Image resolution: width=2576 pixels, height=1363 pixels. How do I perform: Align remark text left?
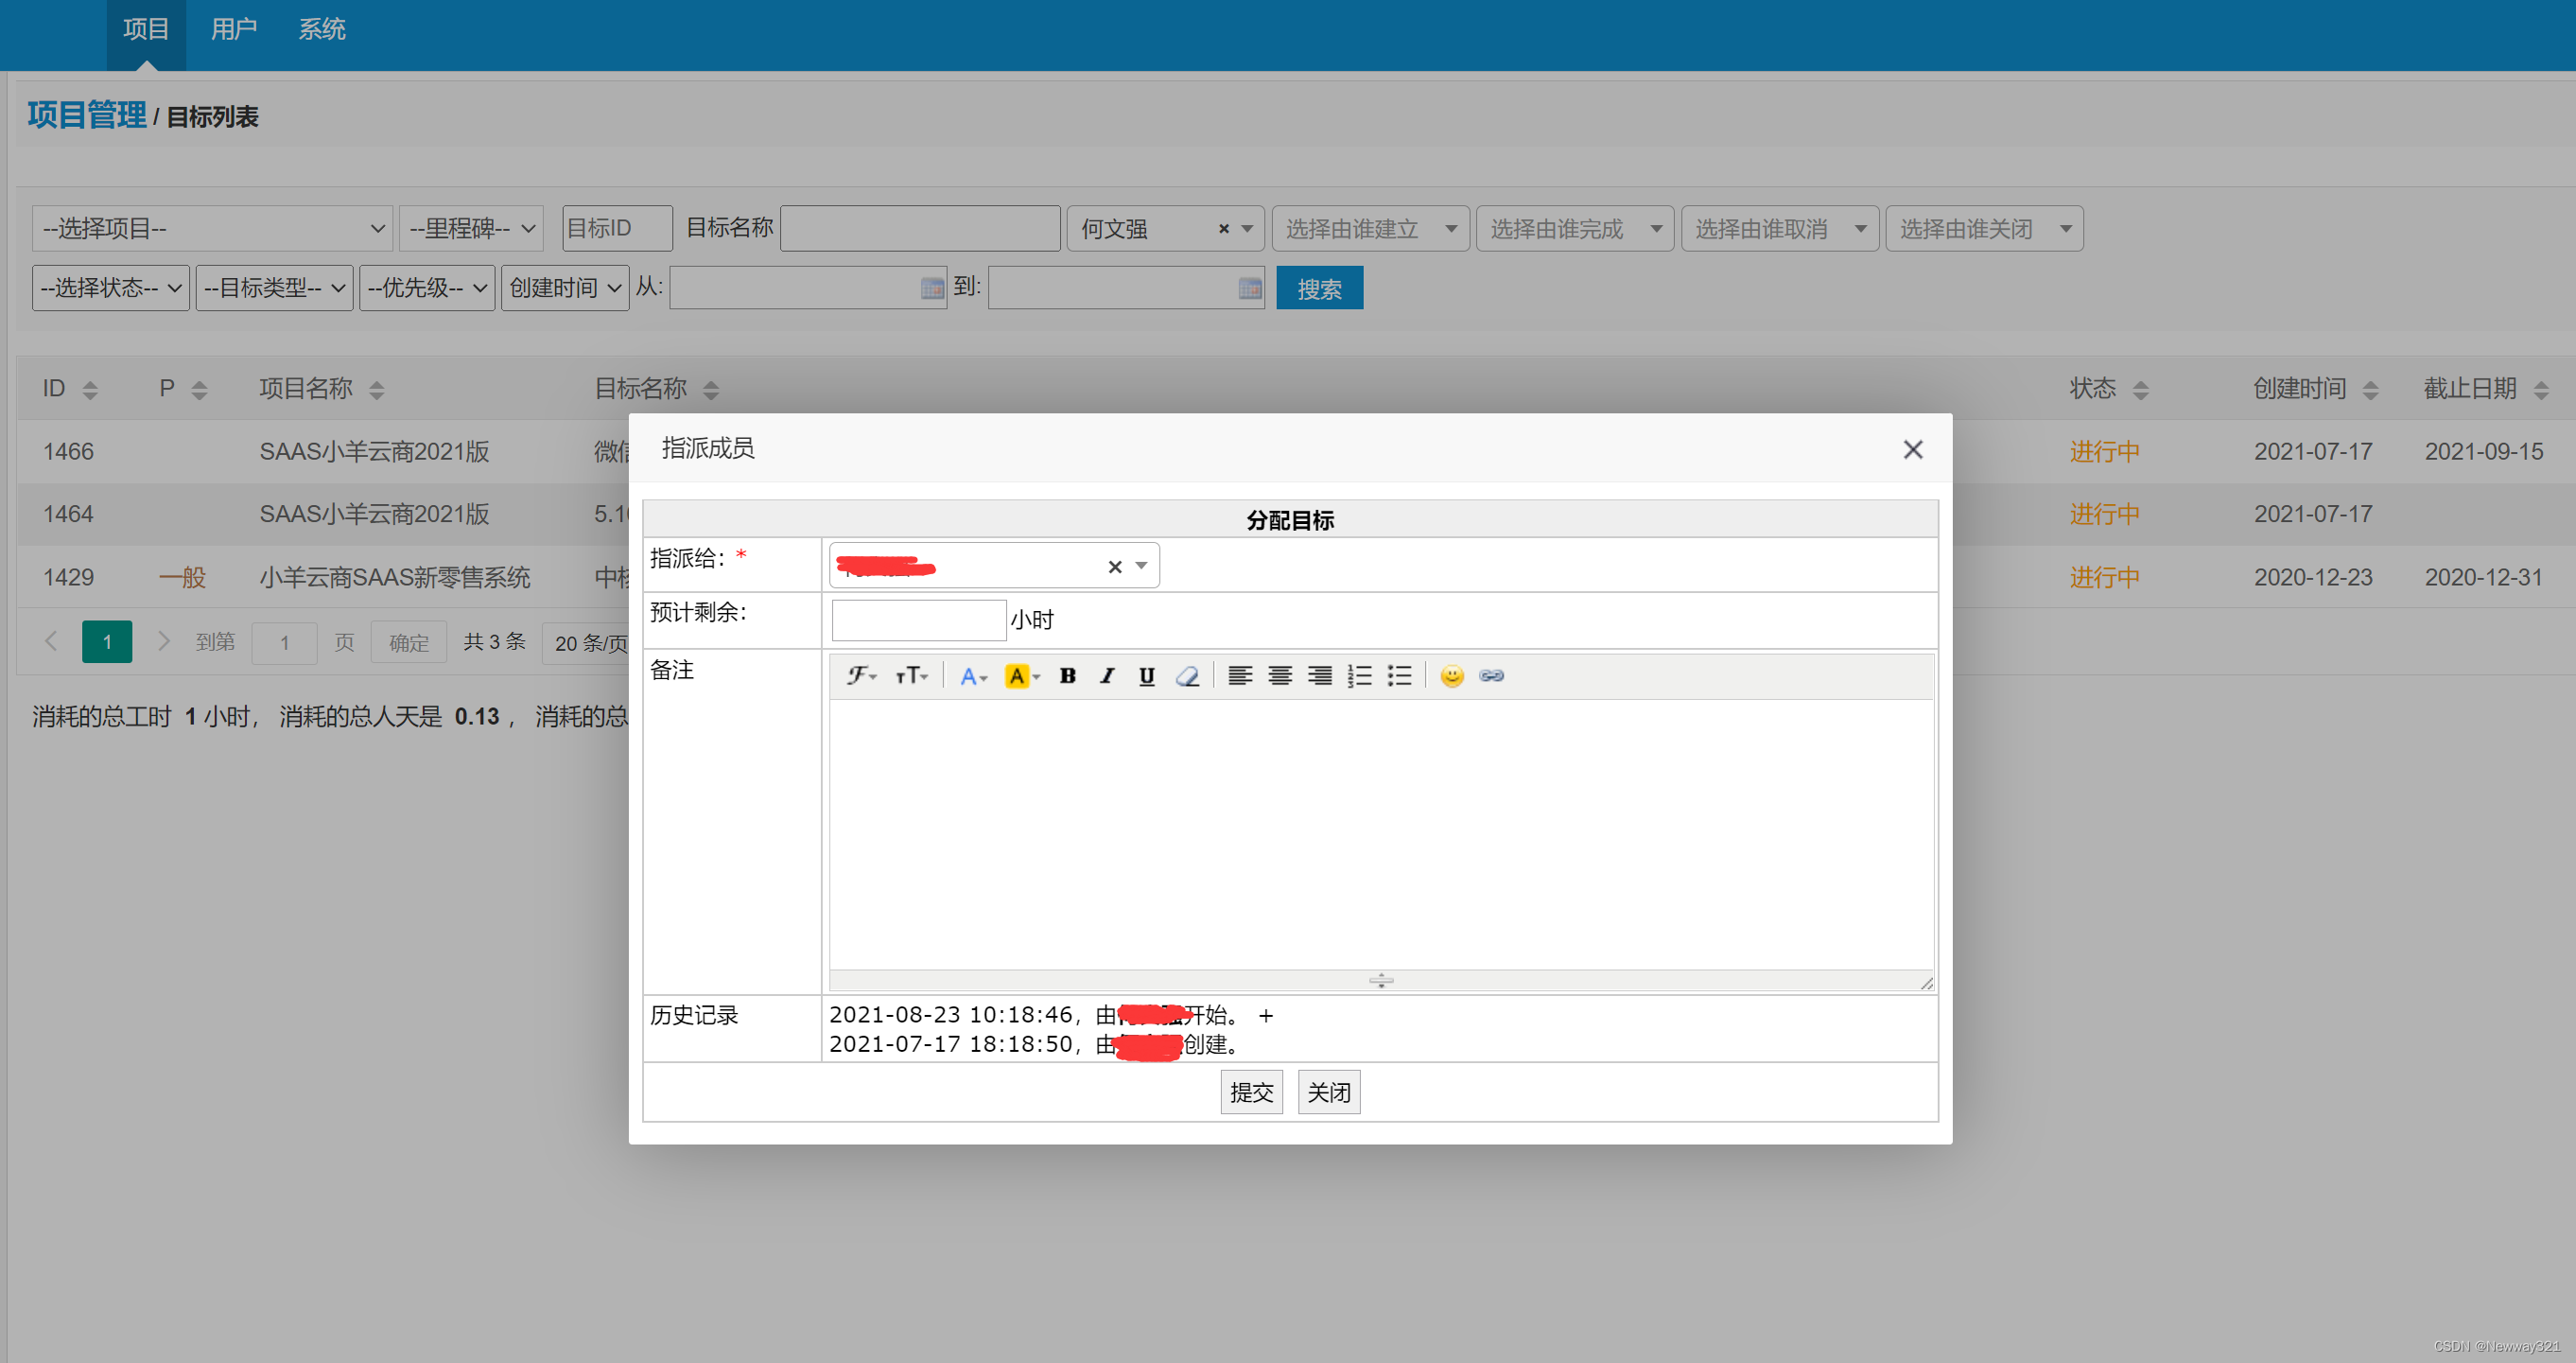click(x=1240, y=676)
